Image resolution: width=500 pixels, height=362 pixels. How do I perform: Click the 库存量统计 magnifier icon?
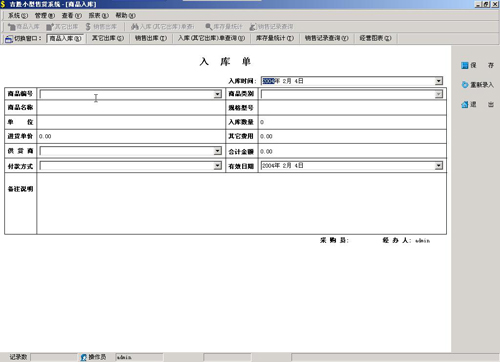[209, 27]
